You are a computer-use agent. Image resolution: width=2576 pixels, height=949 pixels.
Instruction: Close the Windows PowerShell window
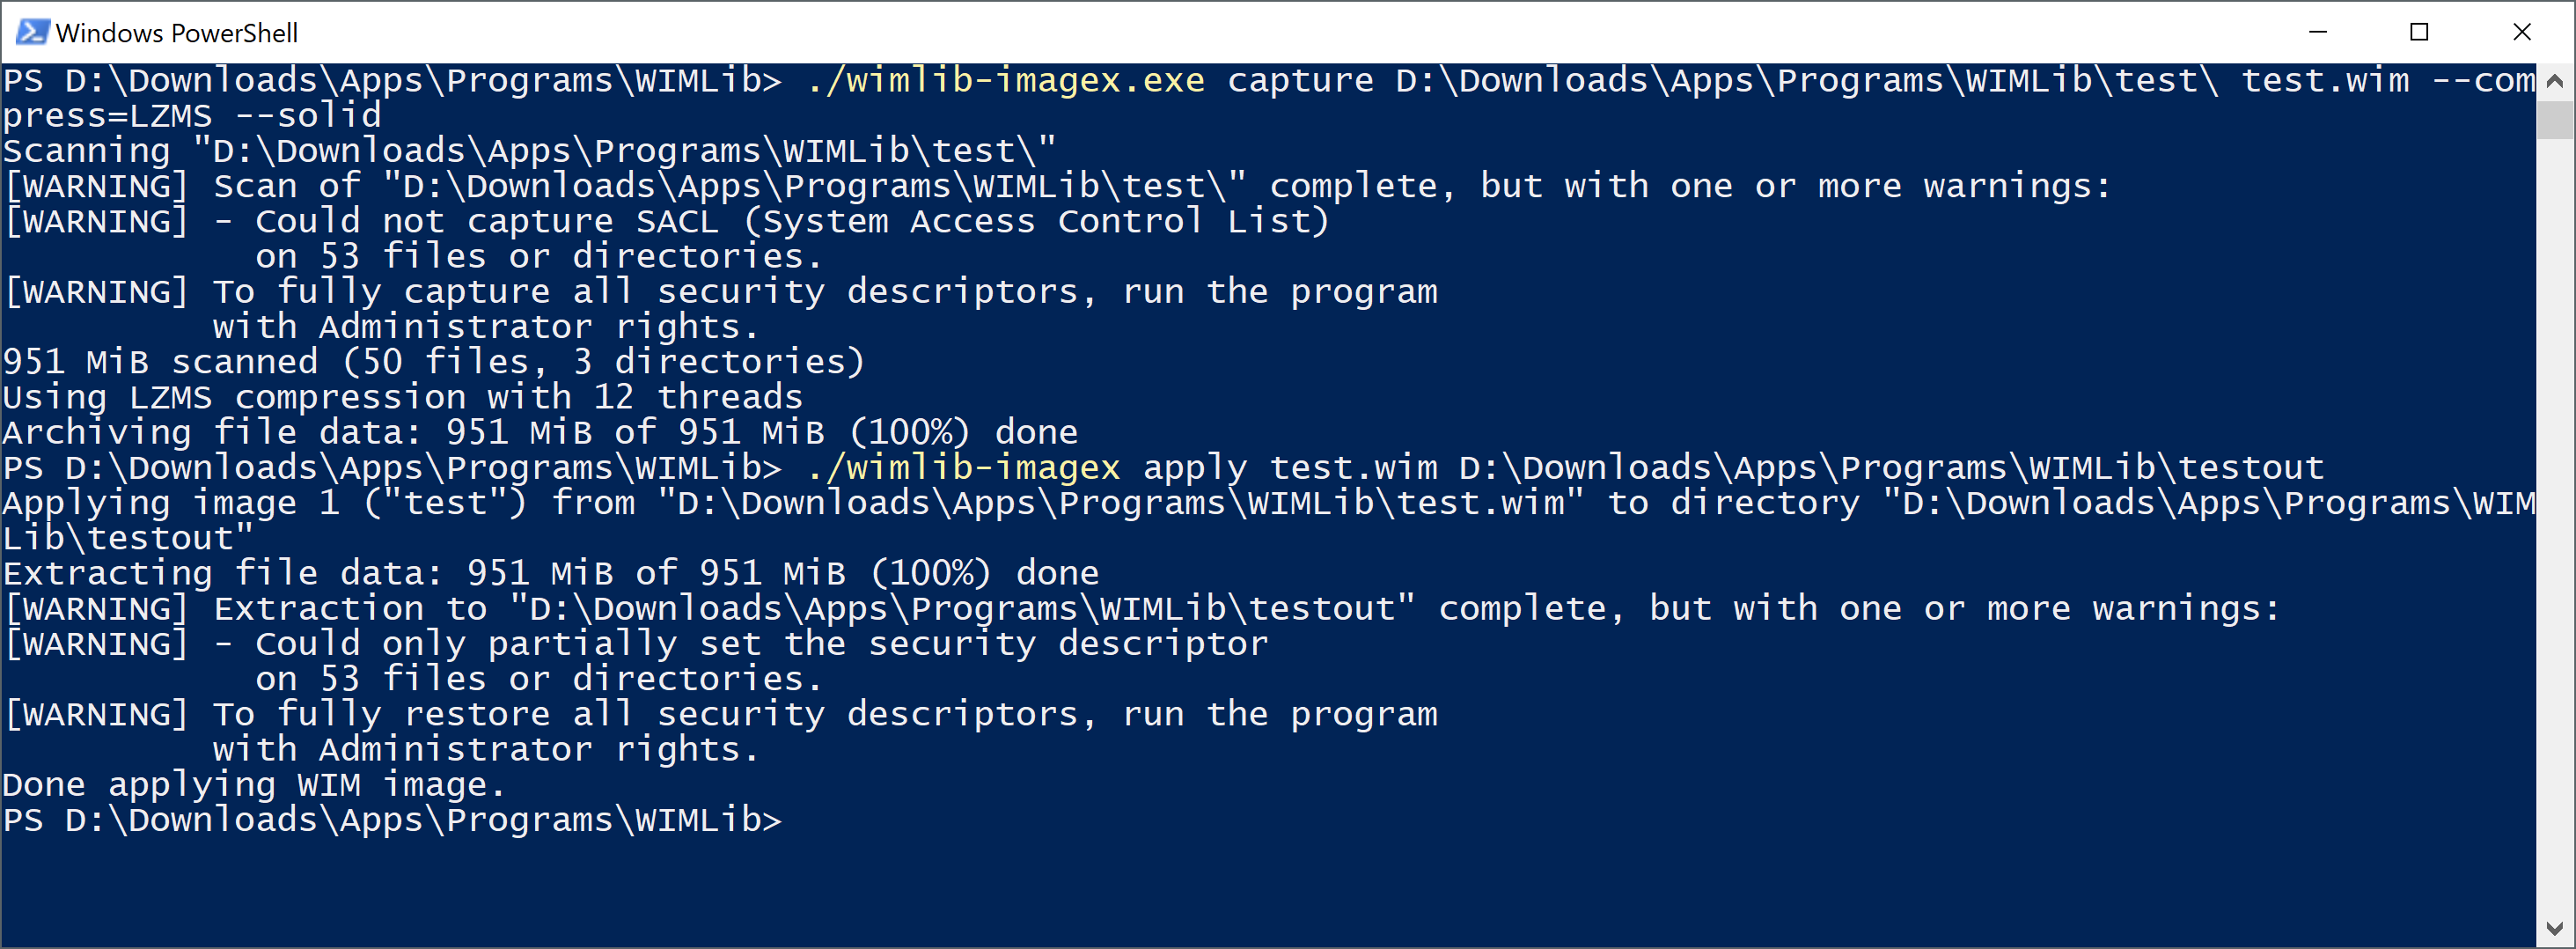click(2521, 32)
